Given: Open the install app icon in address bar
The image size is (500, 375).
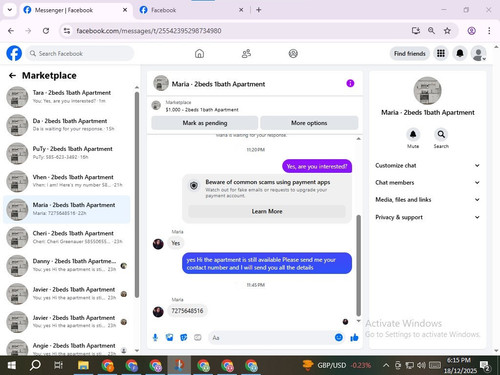Looking at the screenshot, I should (x=416, y=31).
